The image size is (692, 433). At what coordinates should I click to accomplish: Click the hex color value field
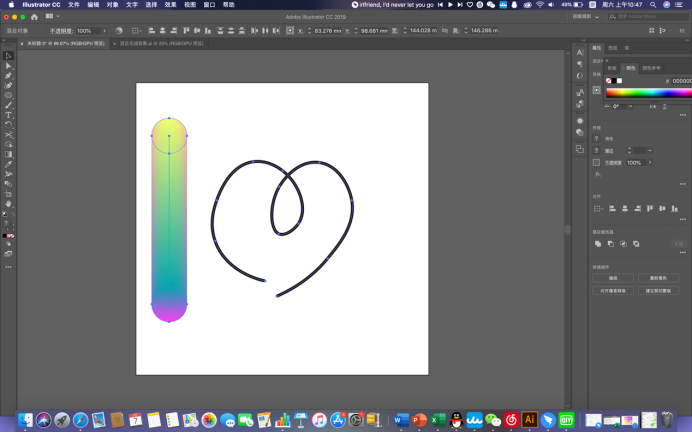[x=682, y=81]
